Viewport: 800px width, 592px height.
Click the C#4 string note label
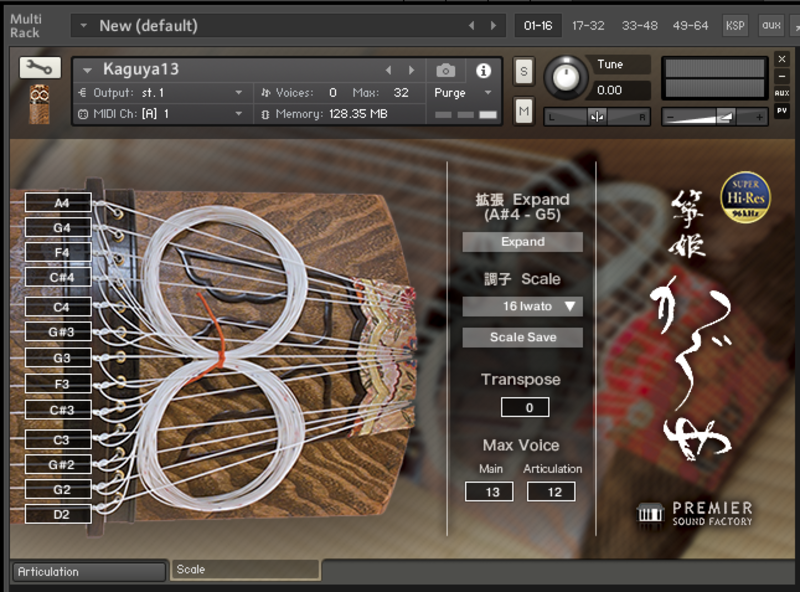pos(58,277)
